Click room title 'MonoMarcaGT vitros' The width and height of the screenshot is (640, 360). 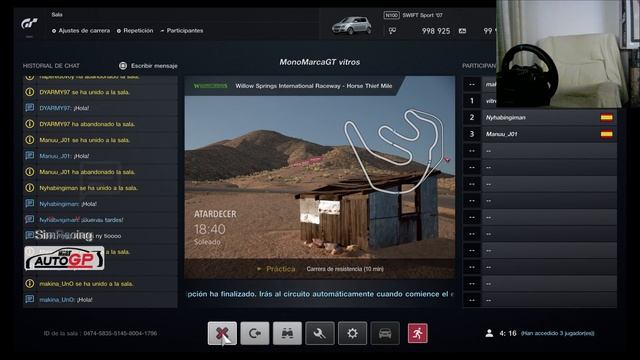pos(320,62)
